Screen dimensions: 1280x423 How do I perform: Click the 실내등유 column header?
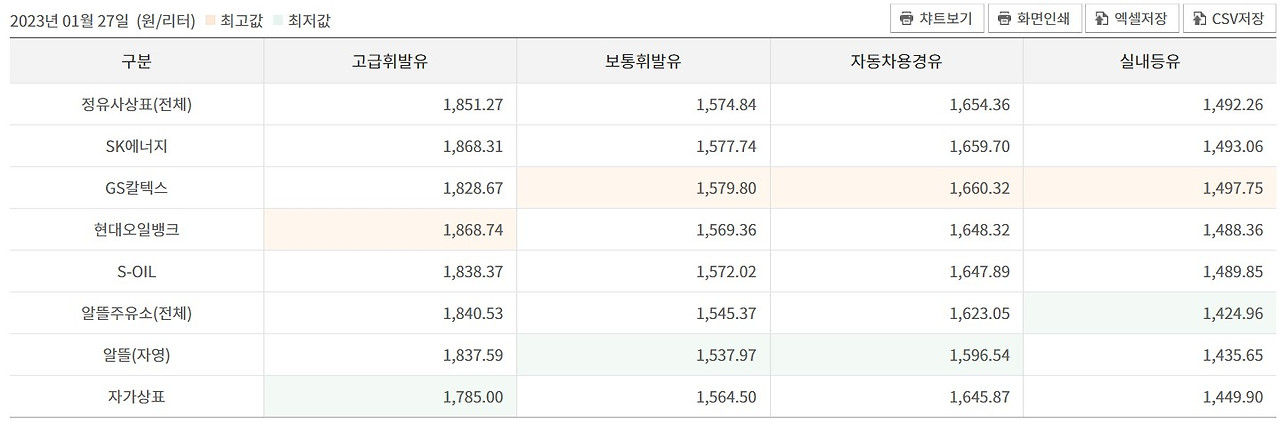pos(1150,62)
